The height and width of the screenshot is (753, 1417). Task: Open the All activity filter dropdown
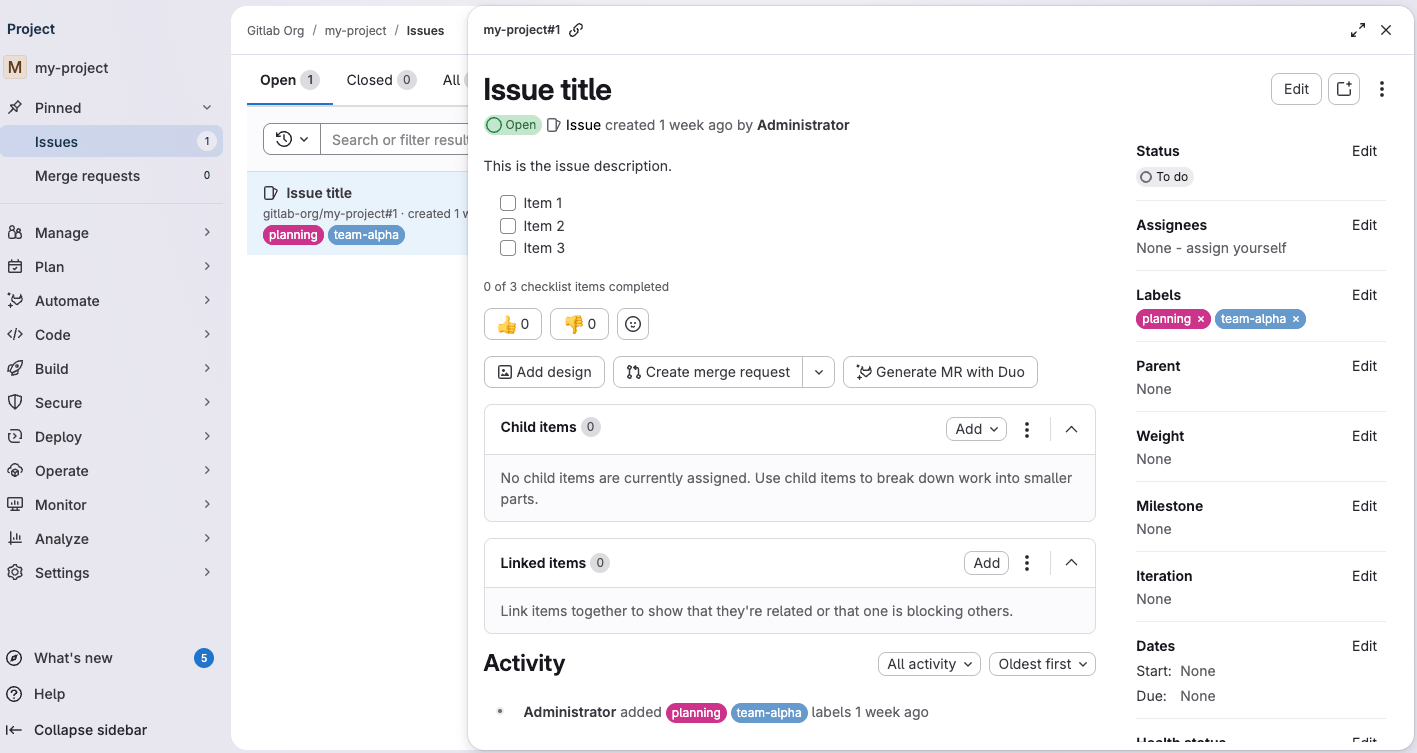click(930, 664)
